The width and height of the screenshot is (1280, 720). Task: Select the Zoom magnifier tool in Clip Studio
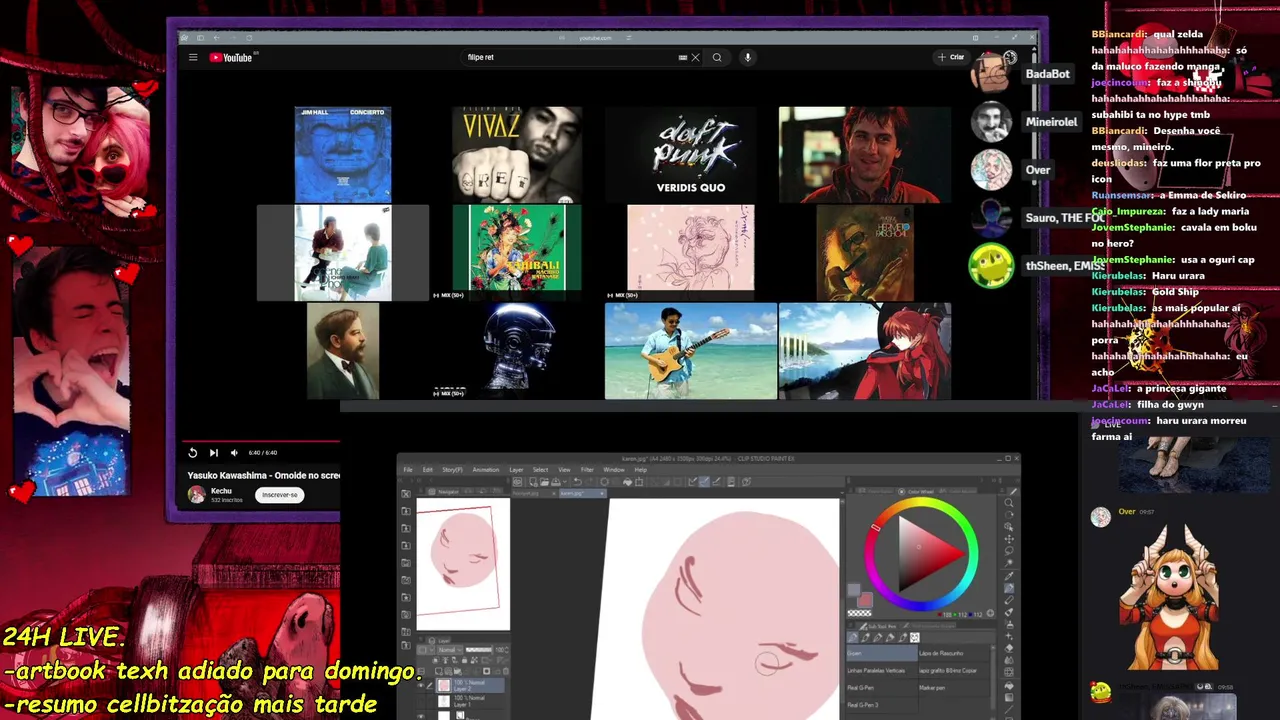(1009, 503)
